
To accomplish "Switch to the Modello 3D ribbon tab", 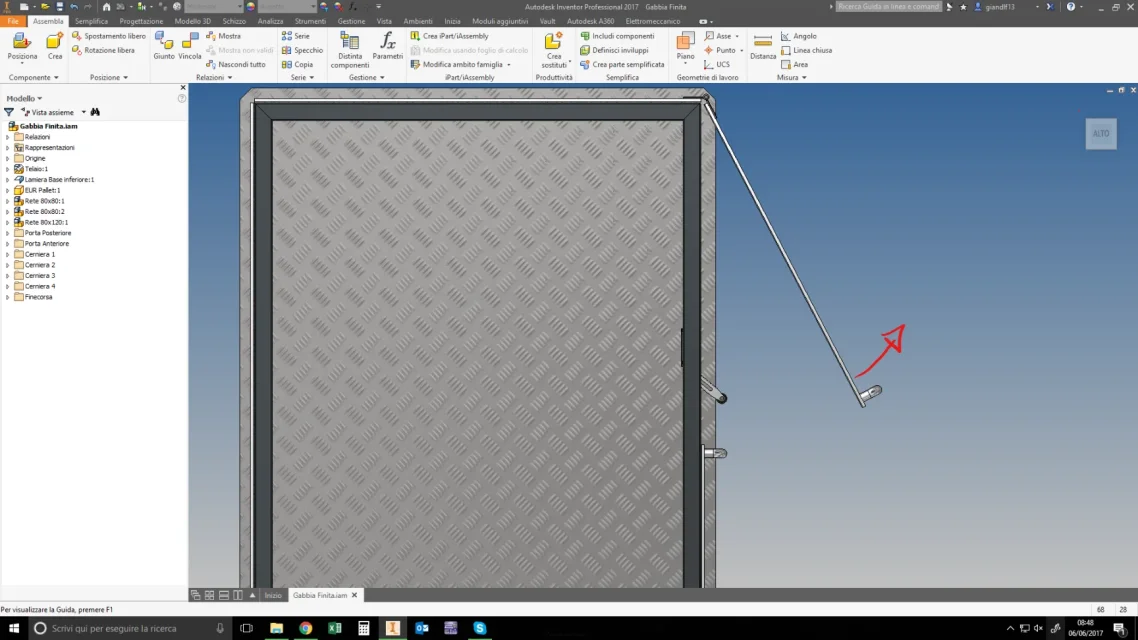I will click(192, 21).
